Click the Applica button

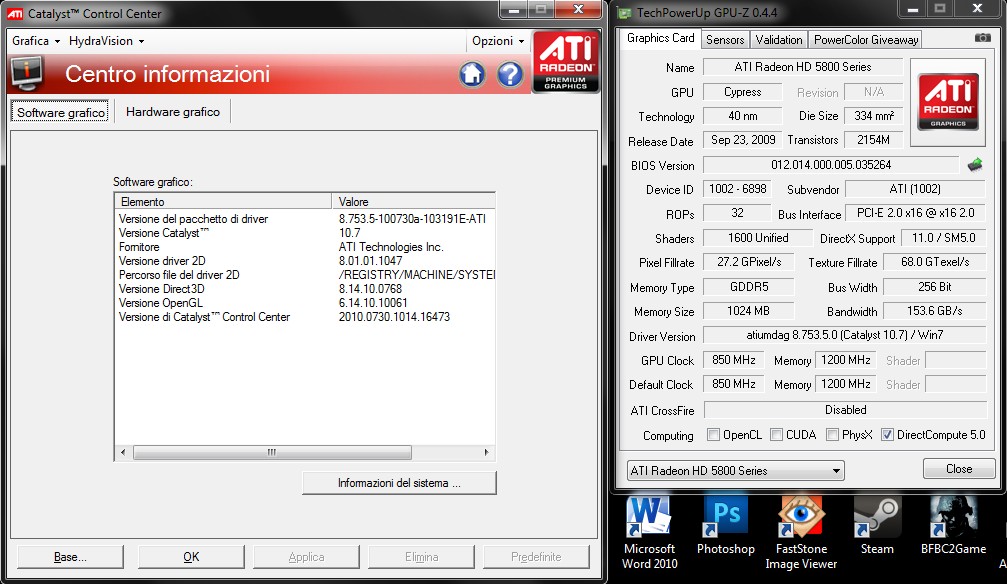point(306,557)
